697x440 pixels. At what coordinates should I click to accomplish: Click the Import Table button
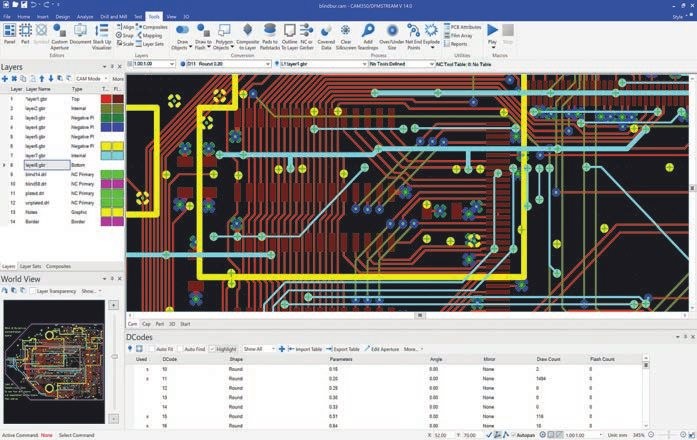[x=305, y=349]
